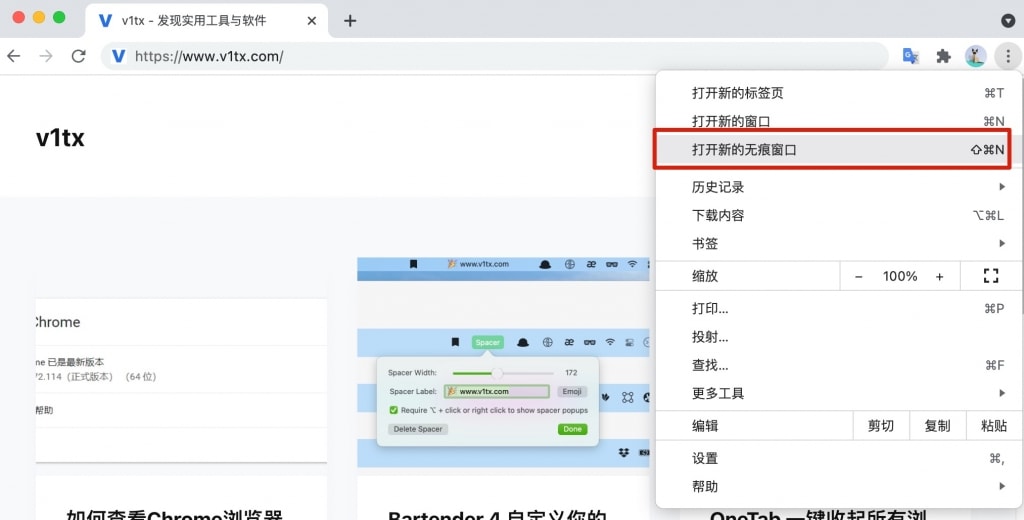Click 剪切 in the edit row
The image size is (1024, 520).
(881, 426)
